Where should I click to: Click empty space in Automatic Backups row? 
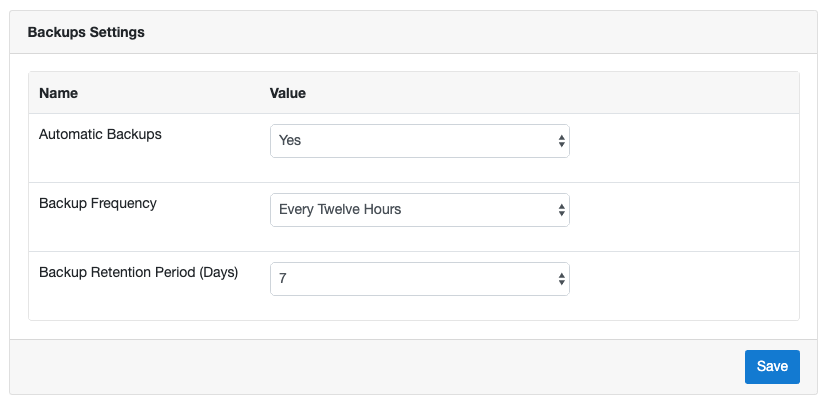pyautogui.click(x=684, y=148)
